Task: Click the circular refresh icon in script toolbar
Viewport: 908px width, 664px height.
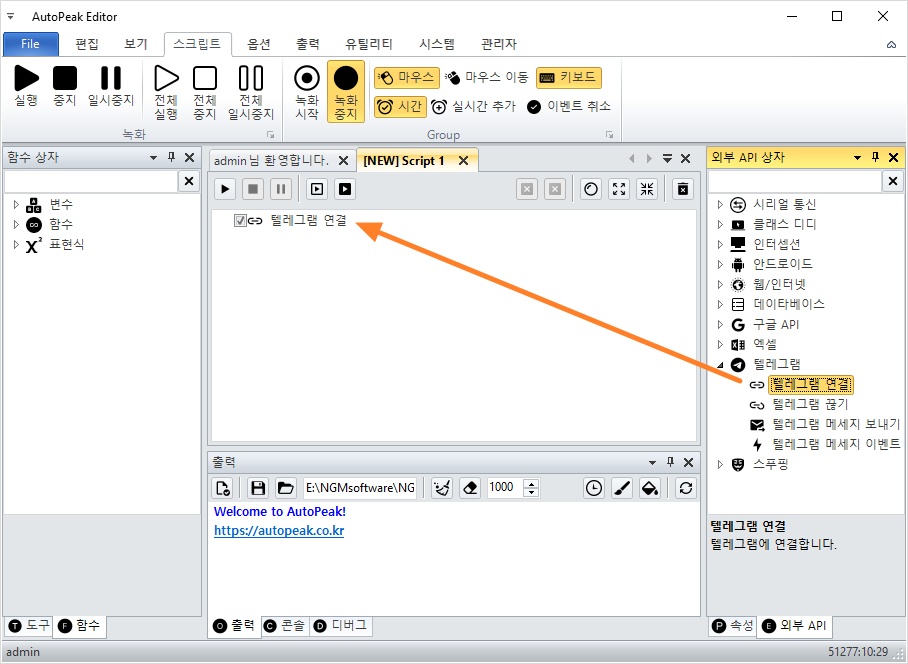Action: 591,189
